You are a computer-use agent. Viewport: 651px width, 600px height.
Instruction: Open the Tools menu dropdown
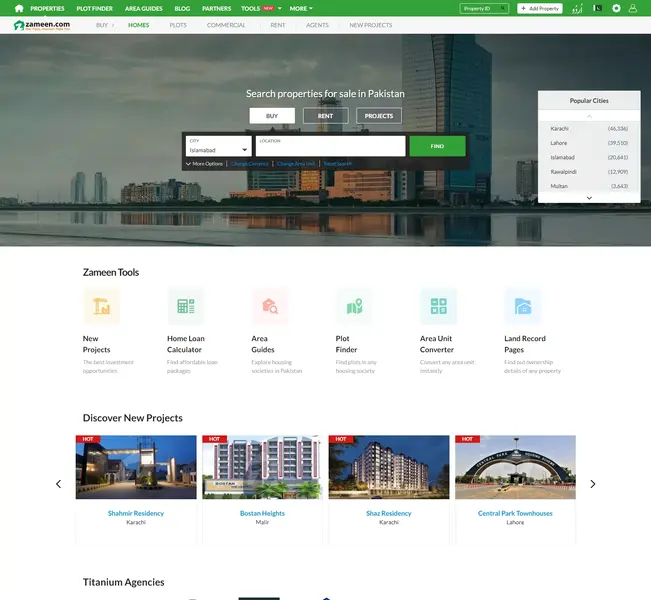[261, 8]
